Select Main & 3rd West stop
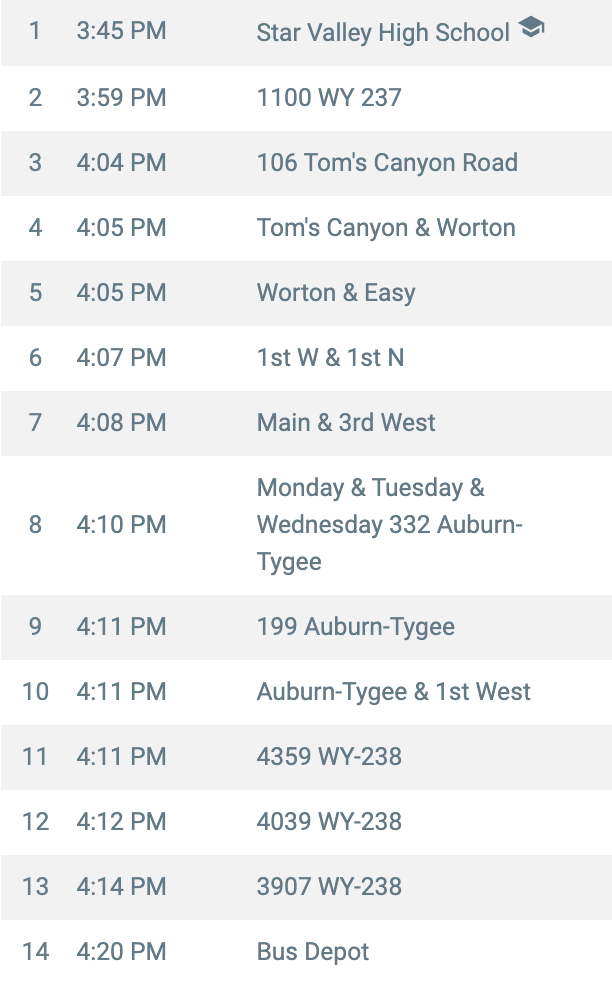This screenshot has height=996, width=612. 346,423
